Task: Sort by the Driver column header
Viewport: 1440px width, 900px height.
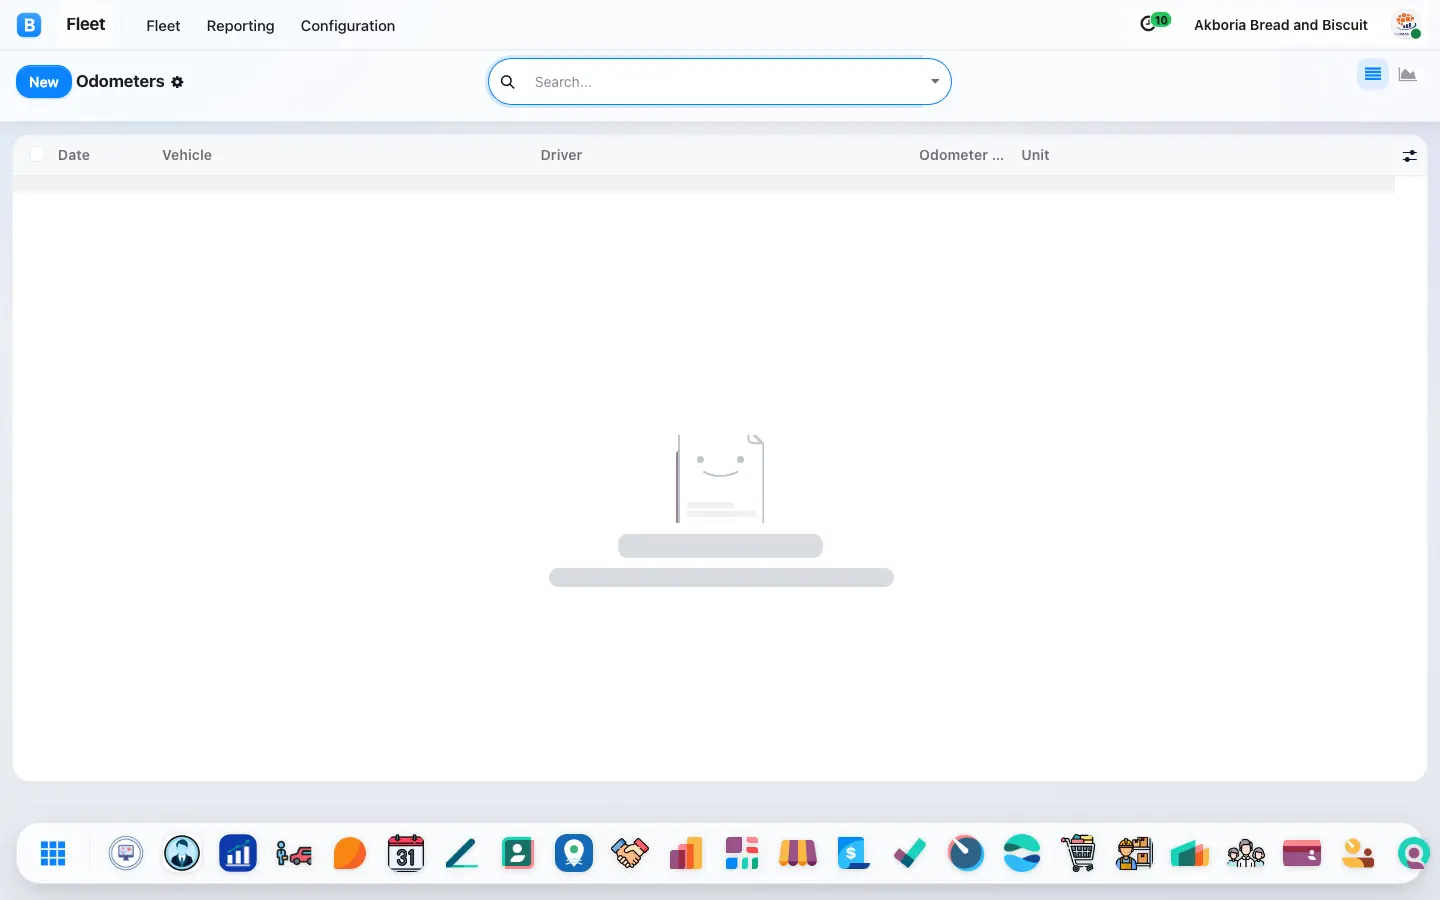Action: [x=561, y=155]
